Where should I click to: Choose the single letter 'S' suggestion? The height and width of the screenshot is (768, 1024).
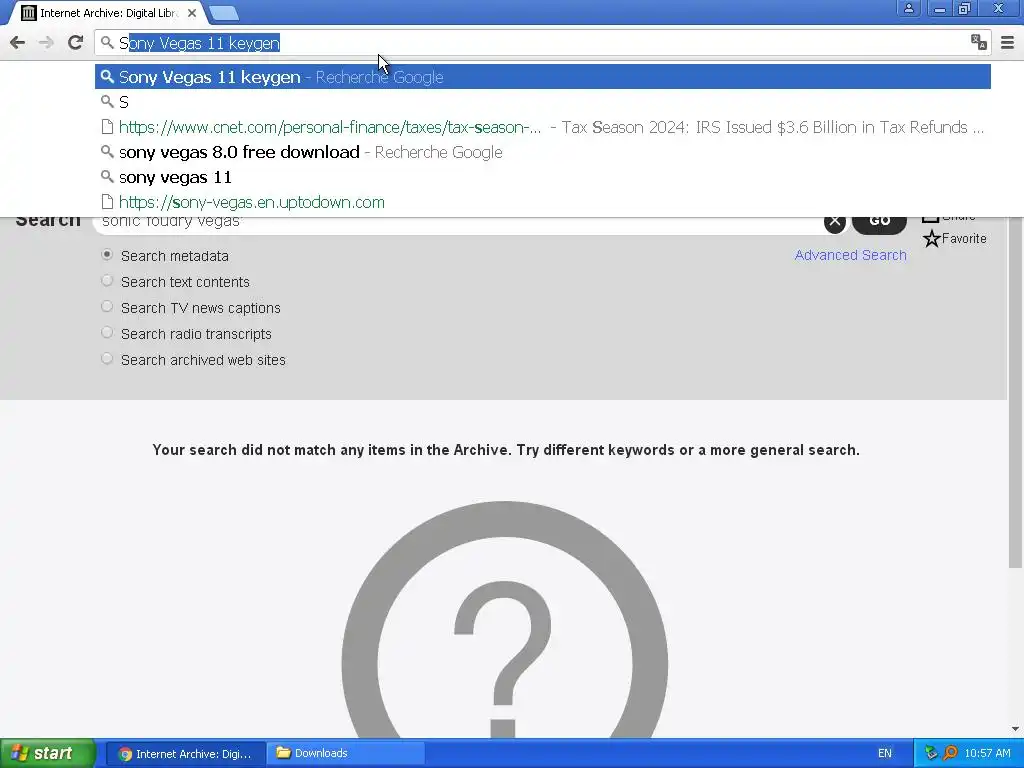[543, 102]
